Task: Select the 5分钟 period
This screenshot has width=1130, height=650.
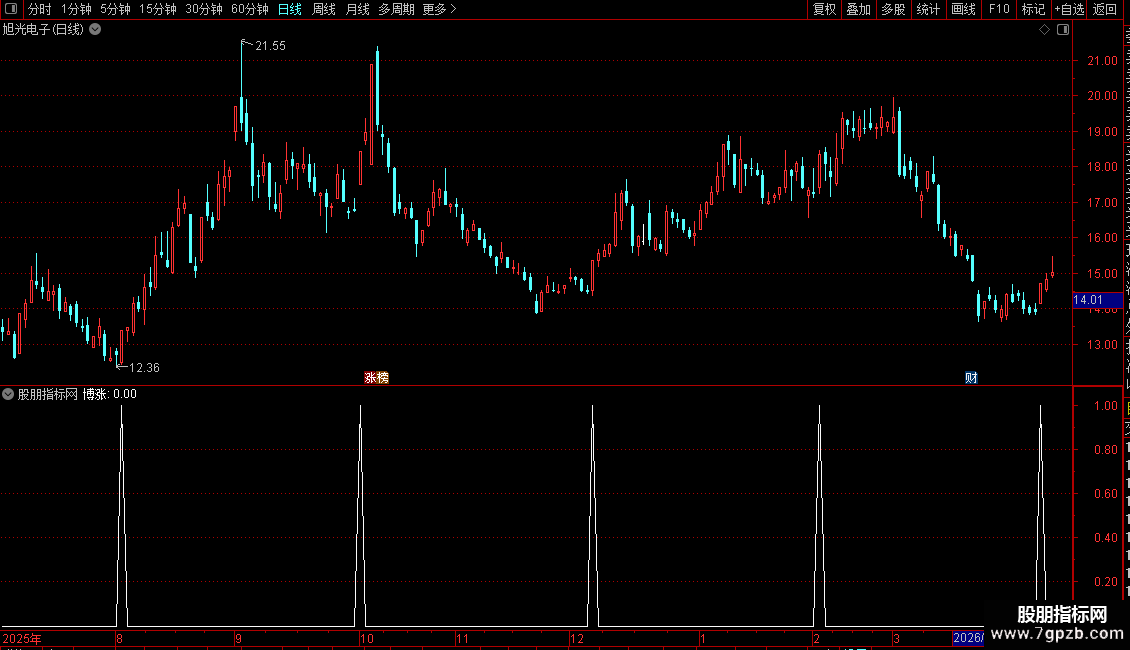Action: click(115, 9)
